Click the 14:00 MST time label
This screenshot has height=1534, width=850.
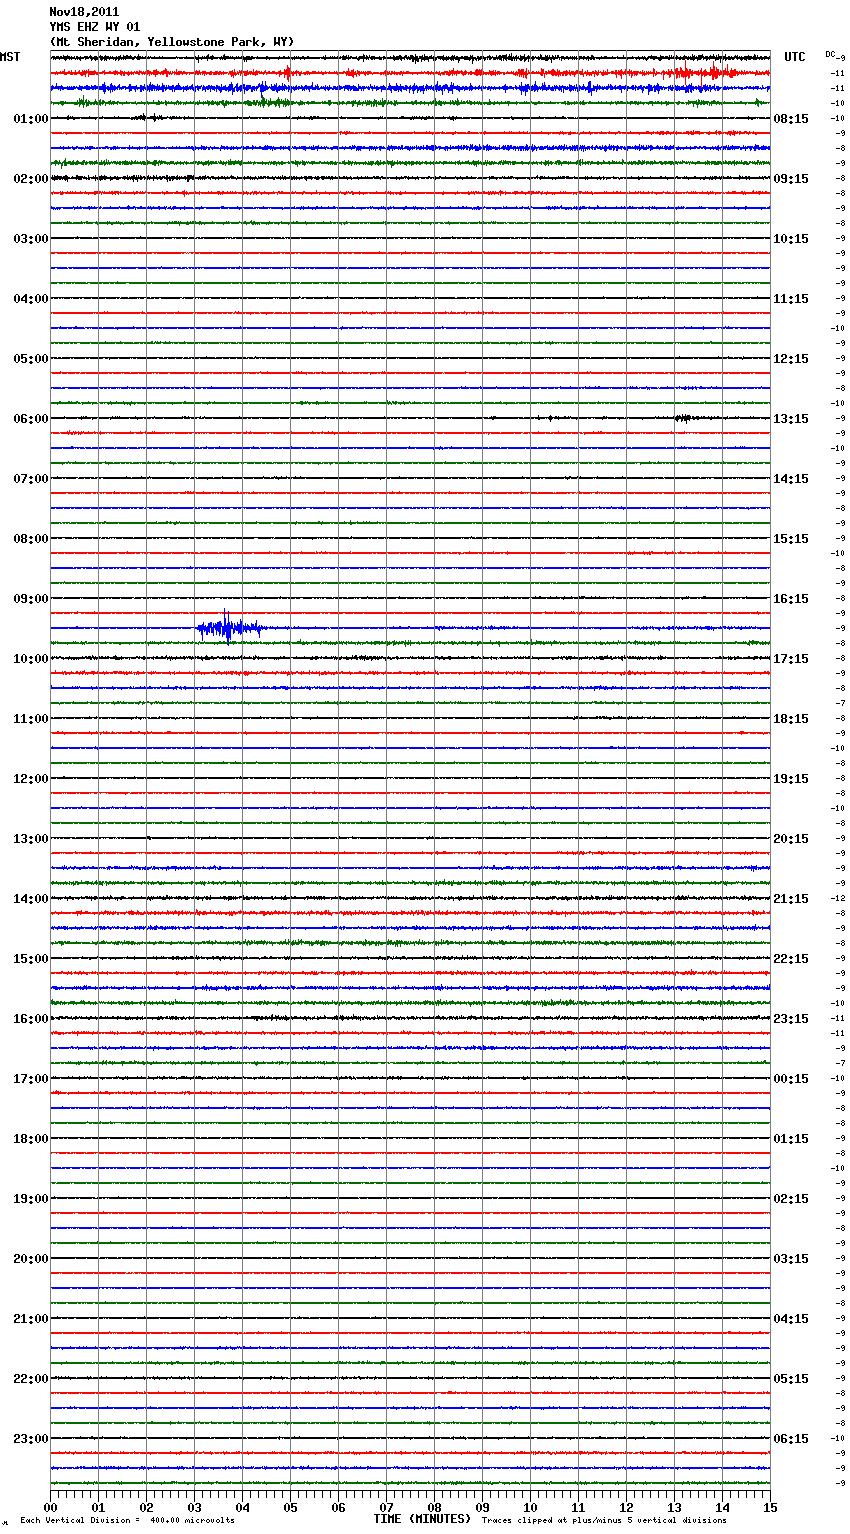coord(31,899)
